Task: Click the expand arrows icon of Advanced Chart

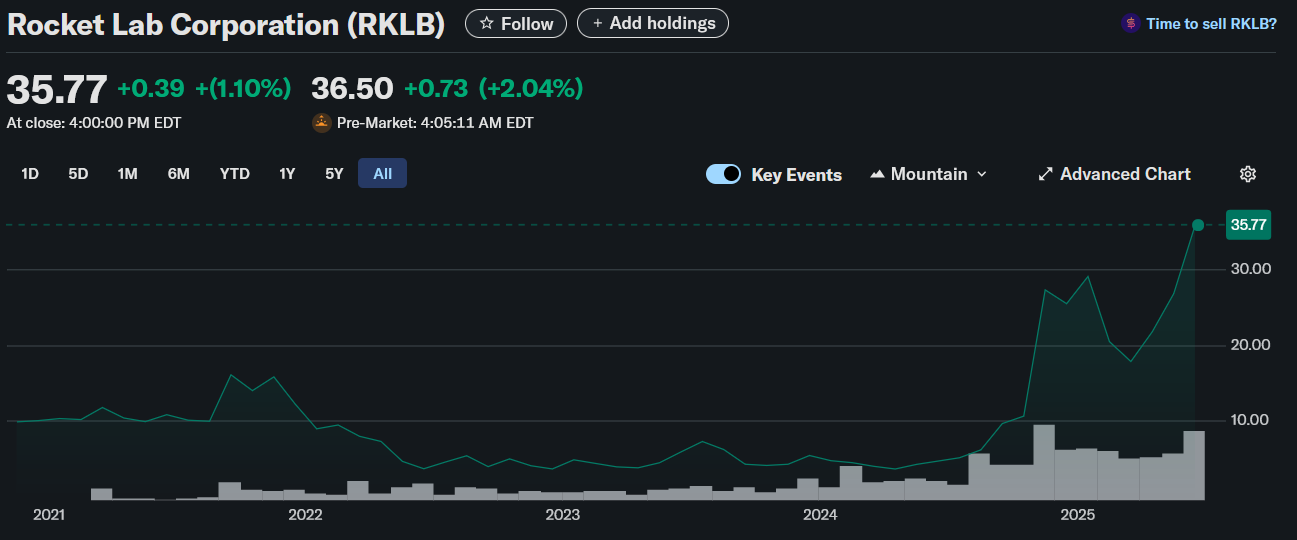Action: [x=1045, y=174]
